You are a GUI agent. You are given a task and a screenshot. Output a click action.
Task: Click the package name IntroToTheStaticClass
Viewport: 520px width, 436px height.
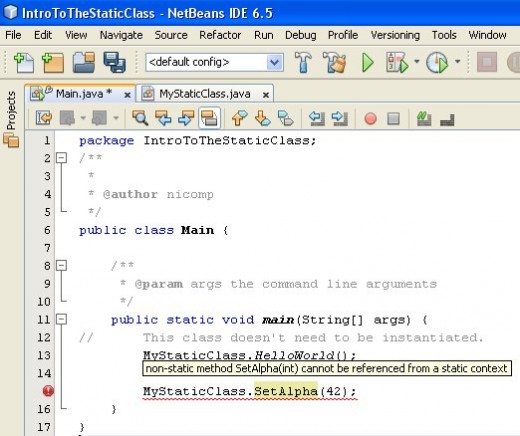227,140
